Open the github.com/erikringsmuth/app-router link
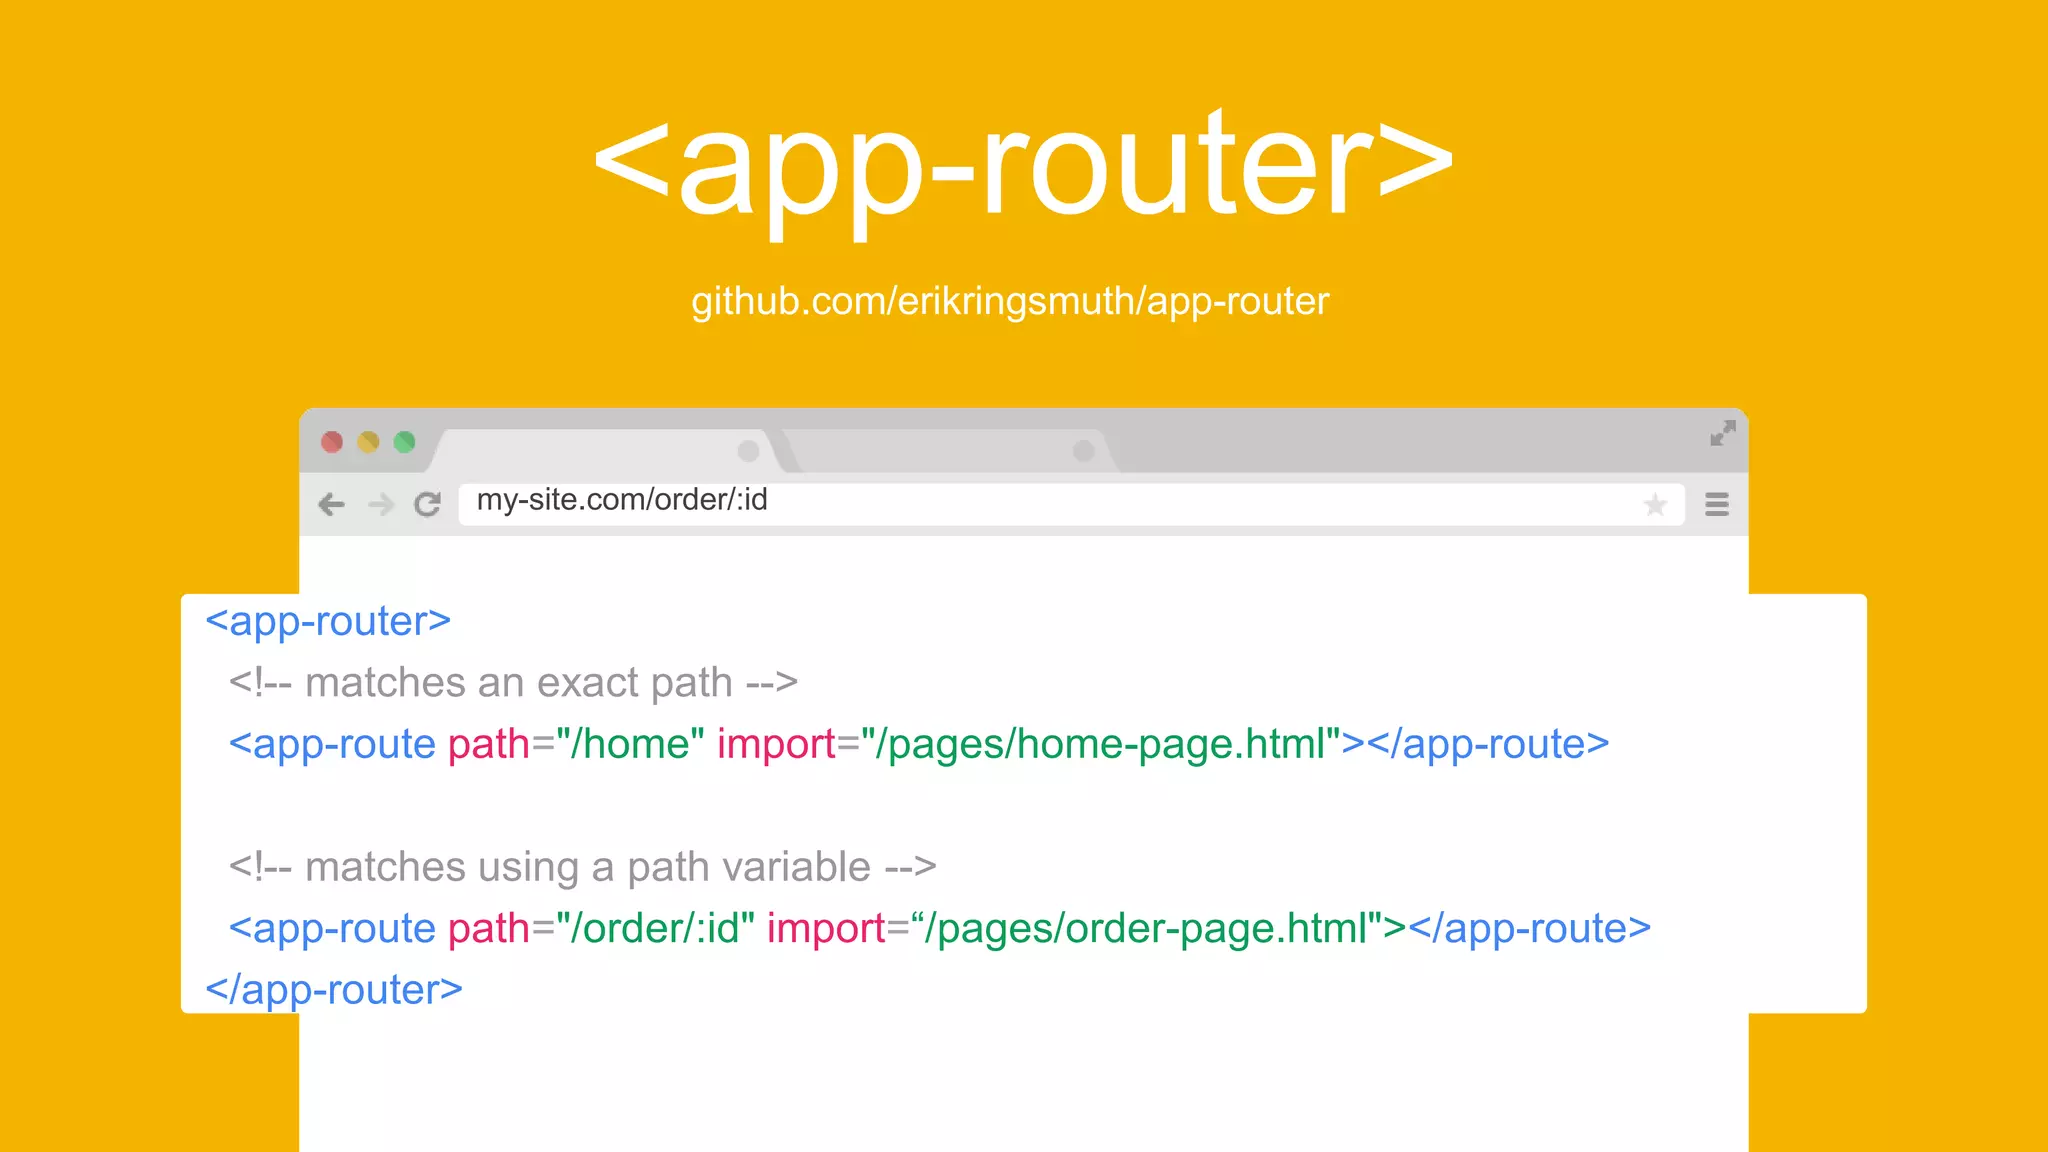This screenshot has height=1152, width=2048. (1010, 302)
